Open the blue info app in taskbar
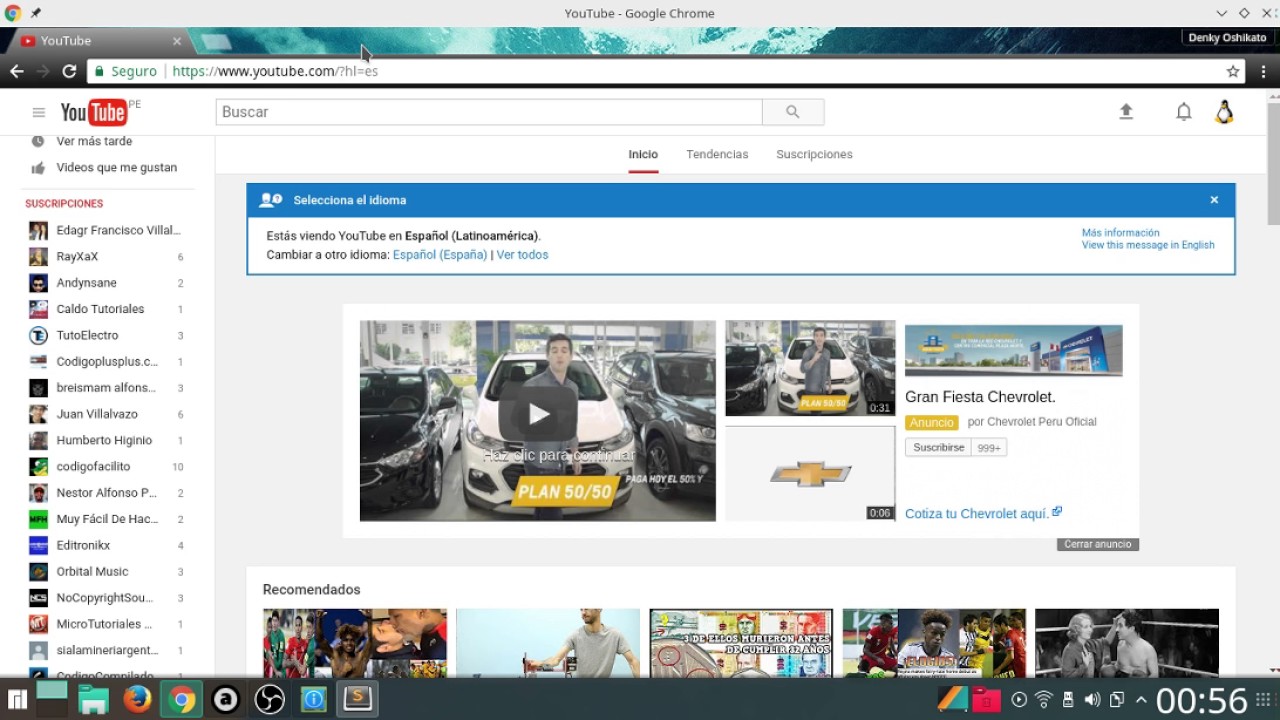 [314, 699]
